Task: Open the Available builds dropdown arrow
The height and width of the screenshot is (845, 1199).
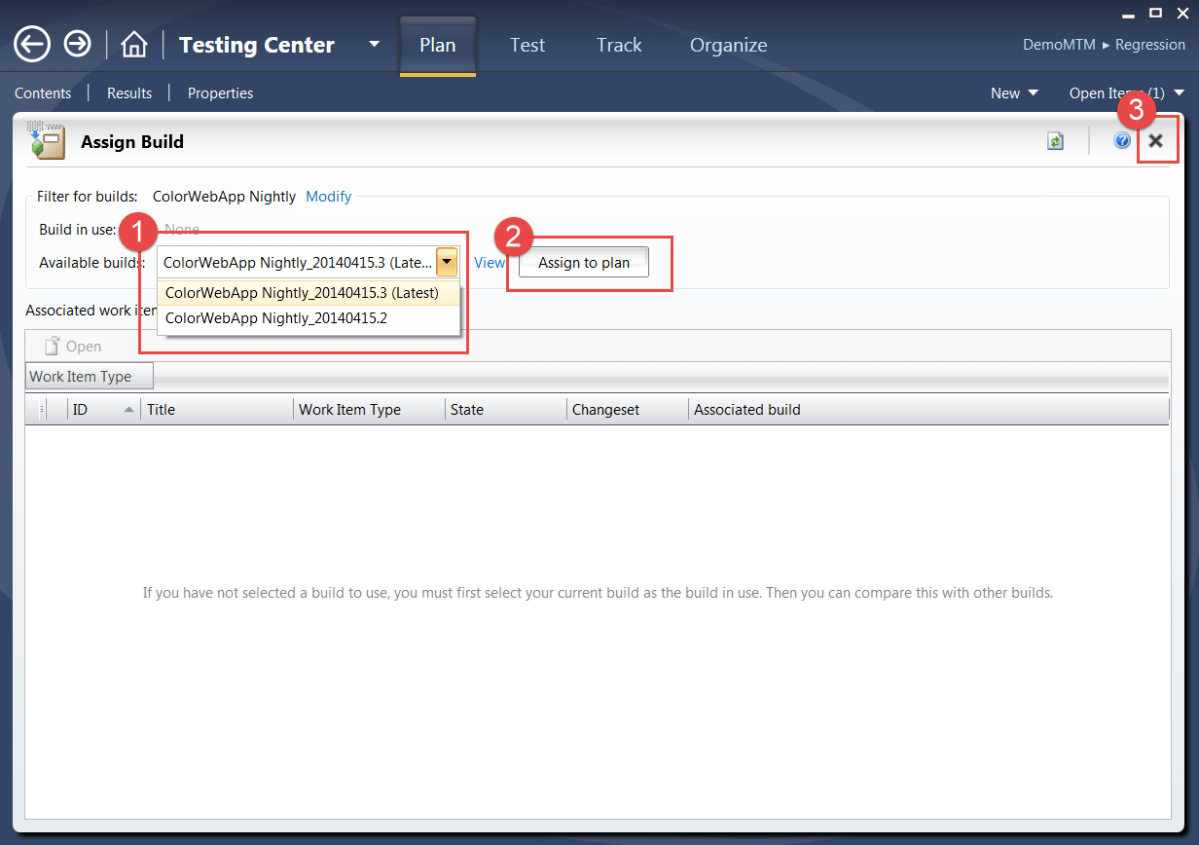Action: pos(447,262)
